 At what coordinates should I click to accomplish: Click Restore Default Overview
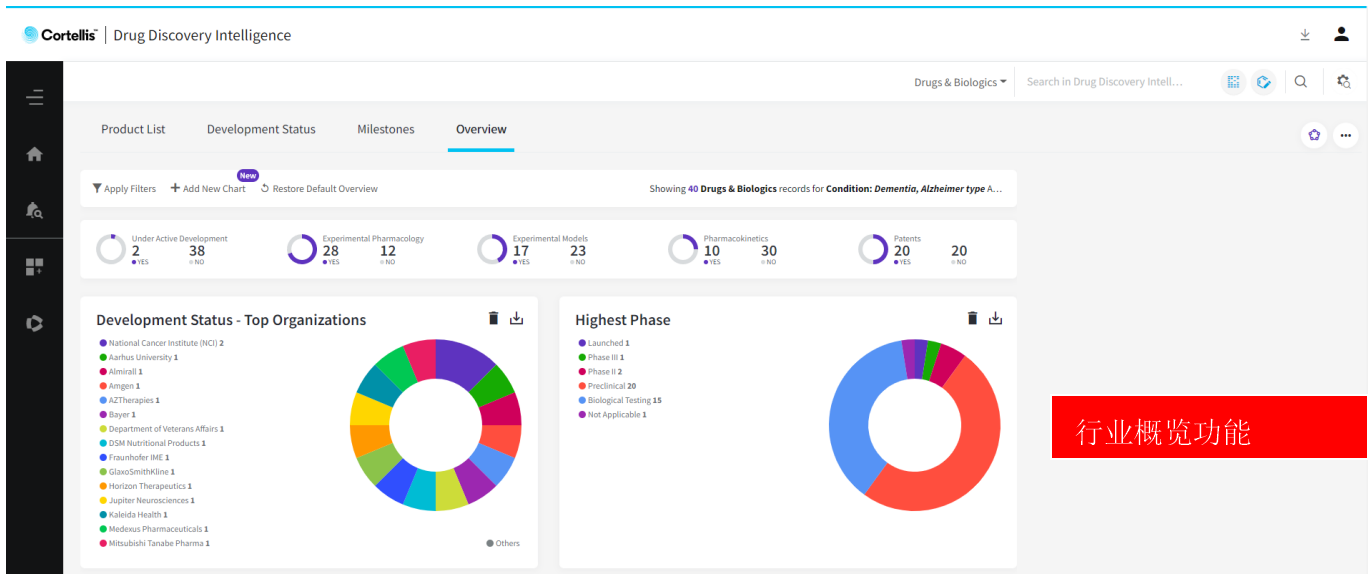319,188
